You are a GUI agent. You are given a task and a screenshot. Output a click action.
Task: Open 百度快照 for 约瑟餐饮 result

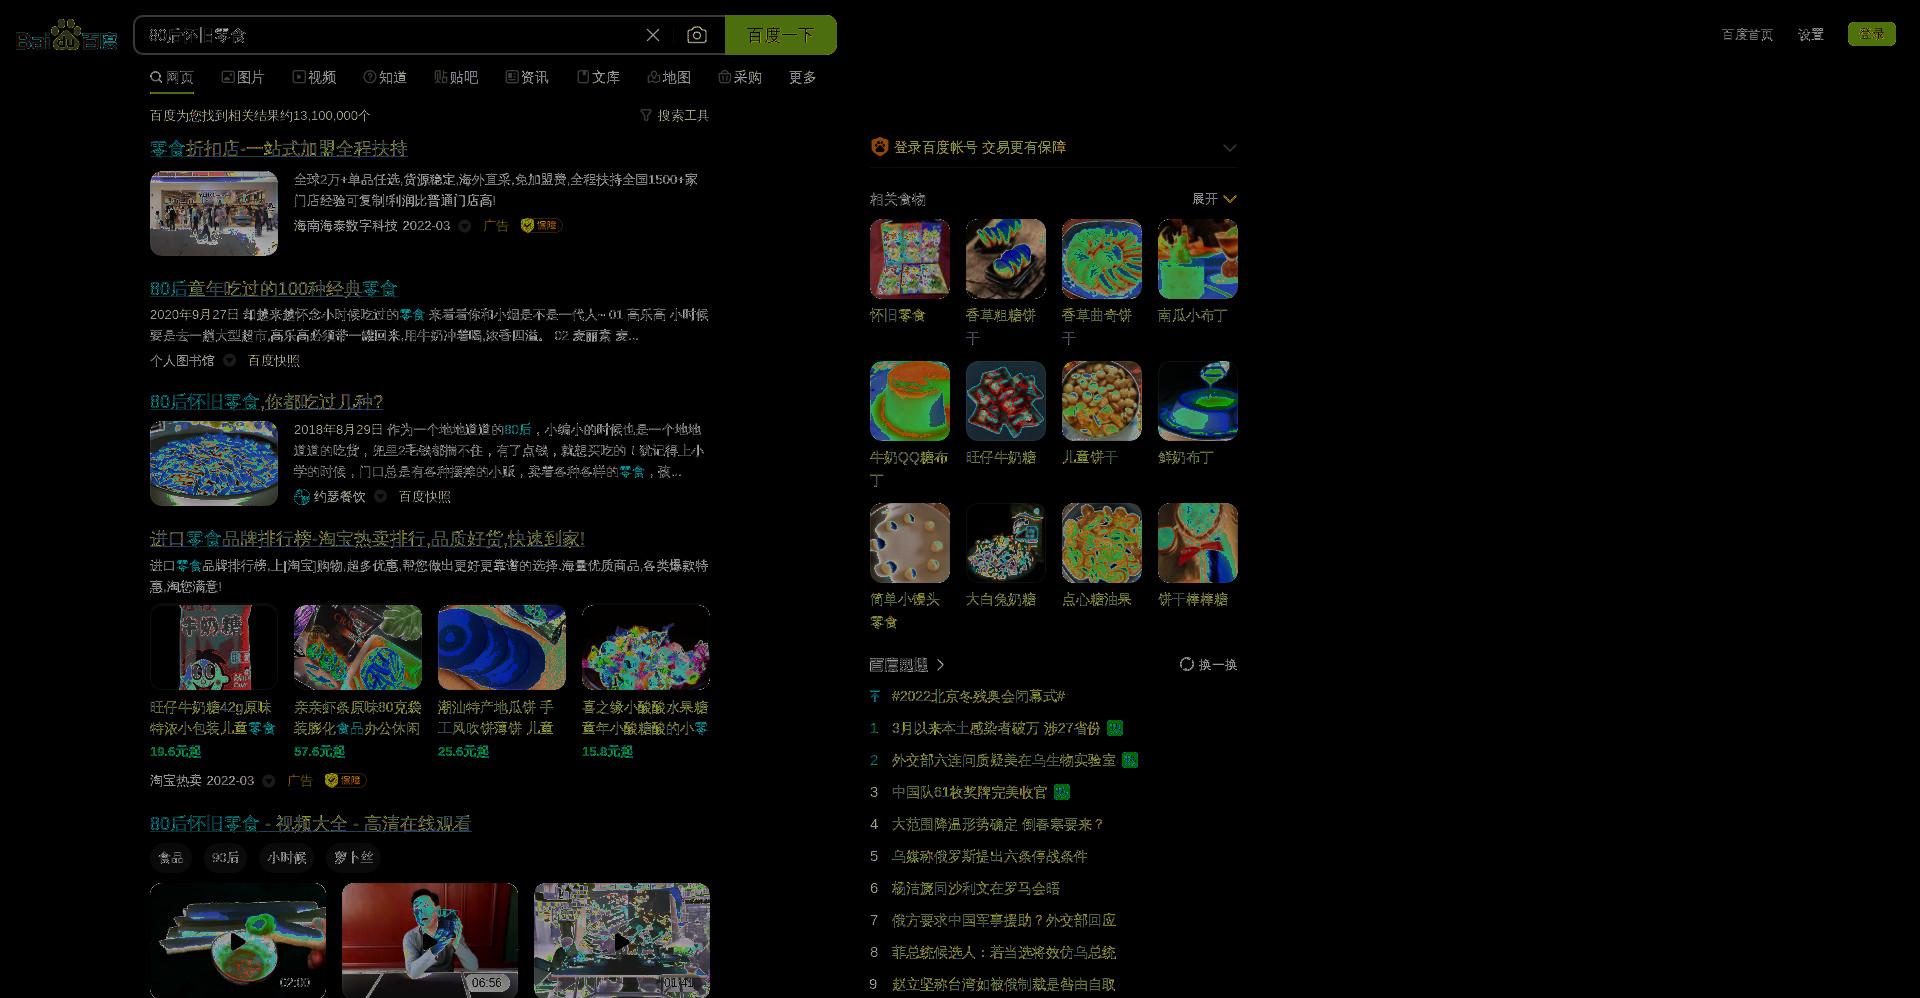pos(425,496)
